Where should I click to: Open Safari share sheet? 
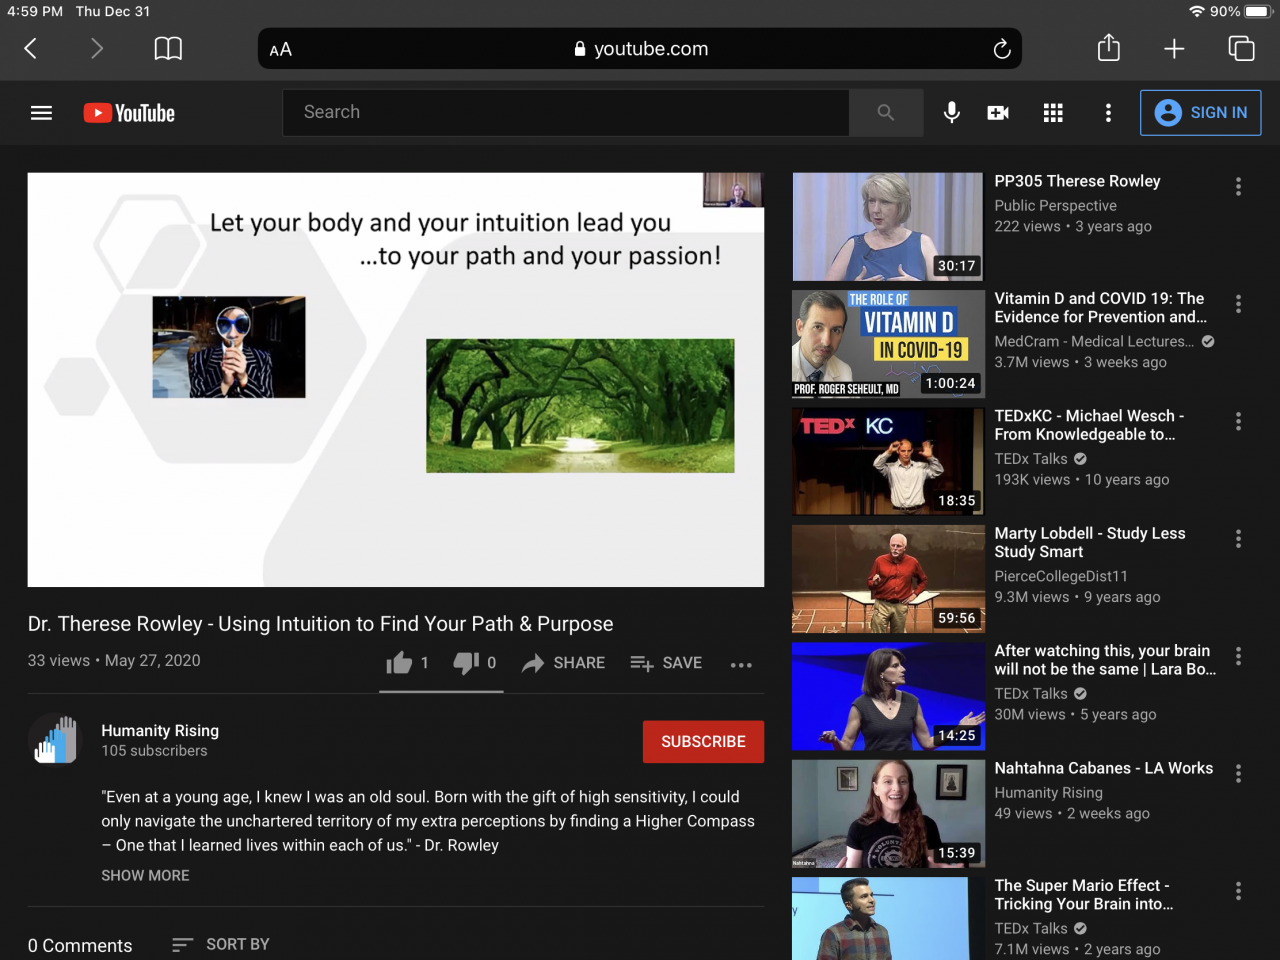pos(1108,49)
